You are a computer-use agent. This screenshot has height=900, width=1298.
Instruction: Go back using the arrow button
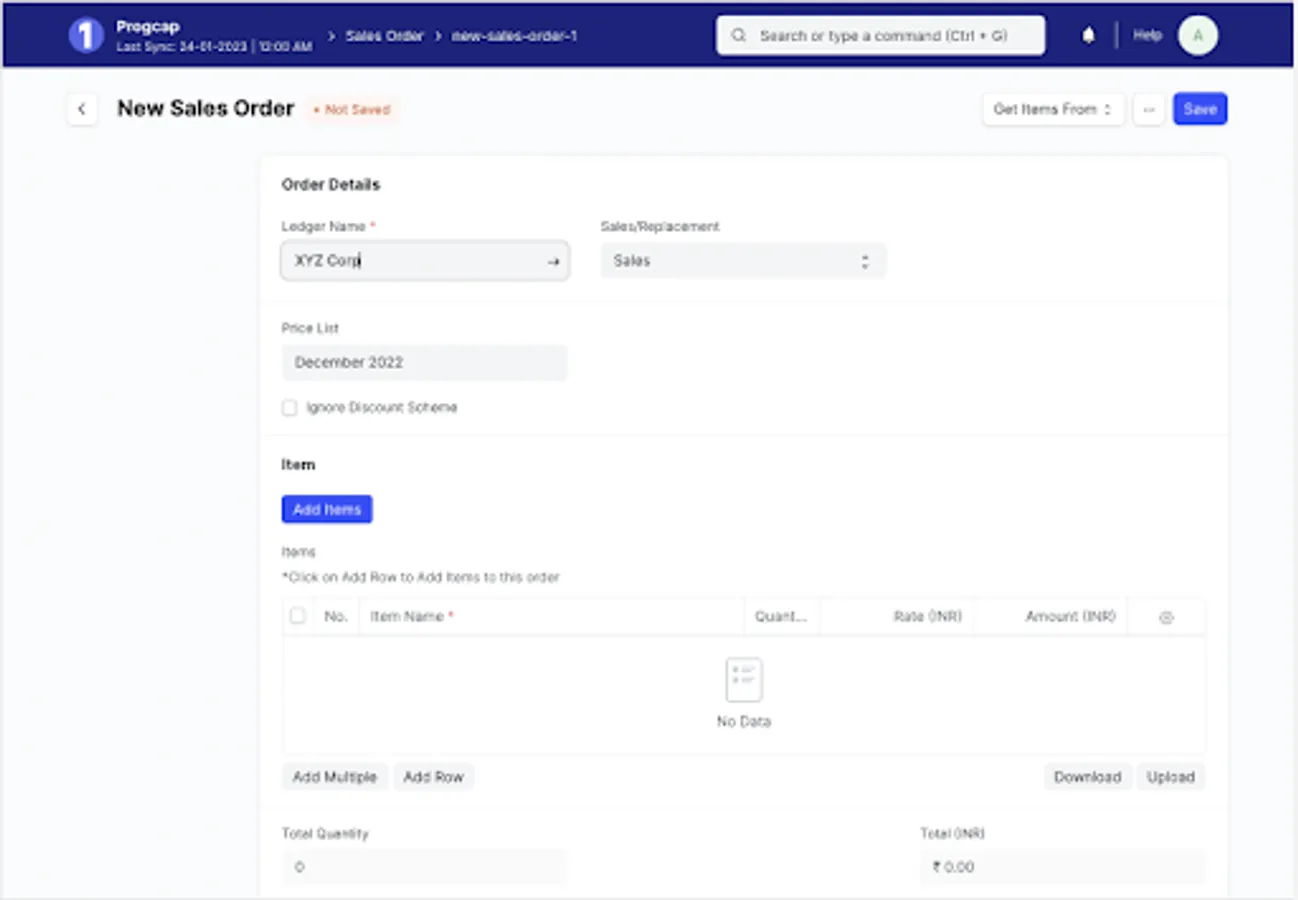[x=82, y=109]
